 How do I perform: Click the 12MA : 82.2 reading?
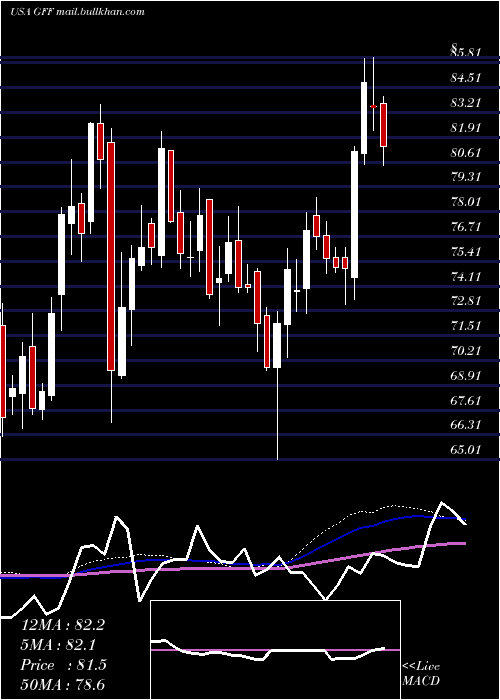pyautogui.click(x=63, y=625)
